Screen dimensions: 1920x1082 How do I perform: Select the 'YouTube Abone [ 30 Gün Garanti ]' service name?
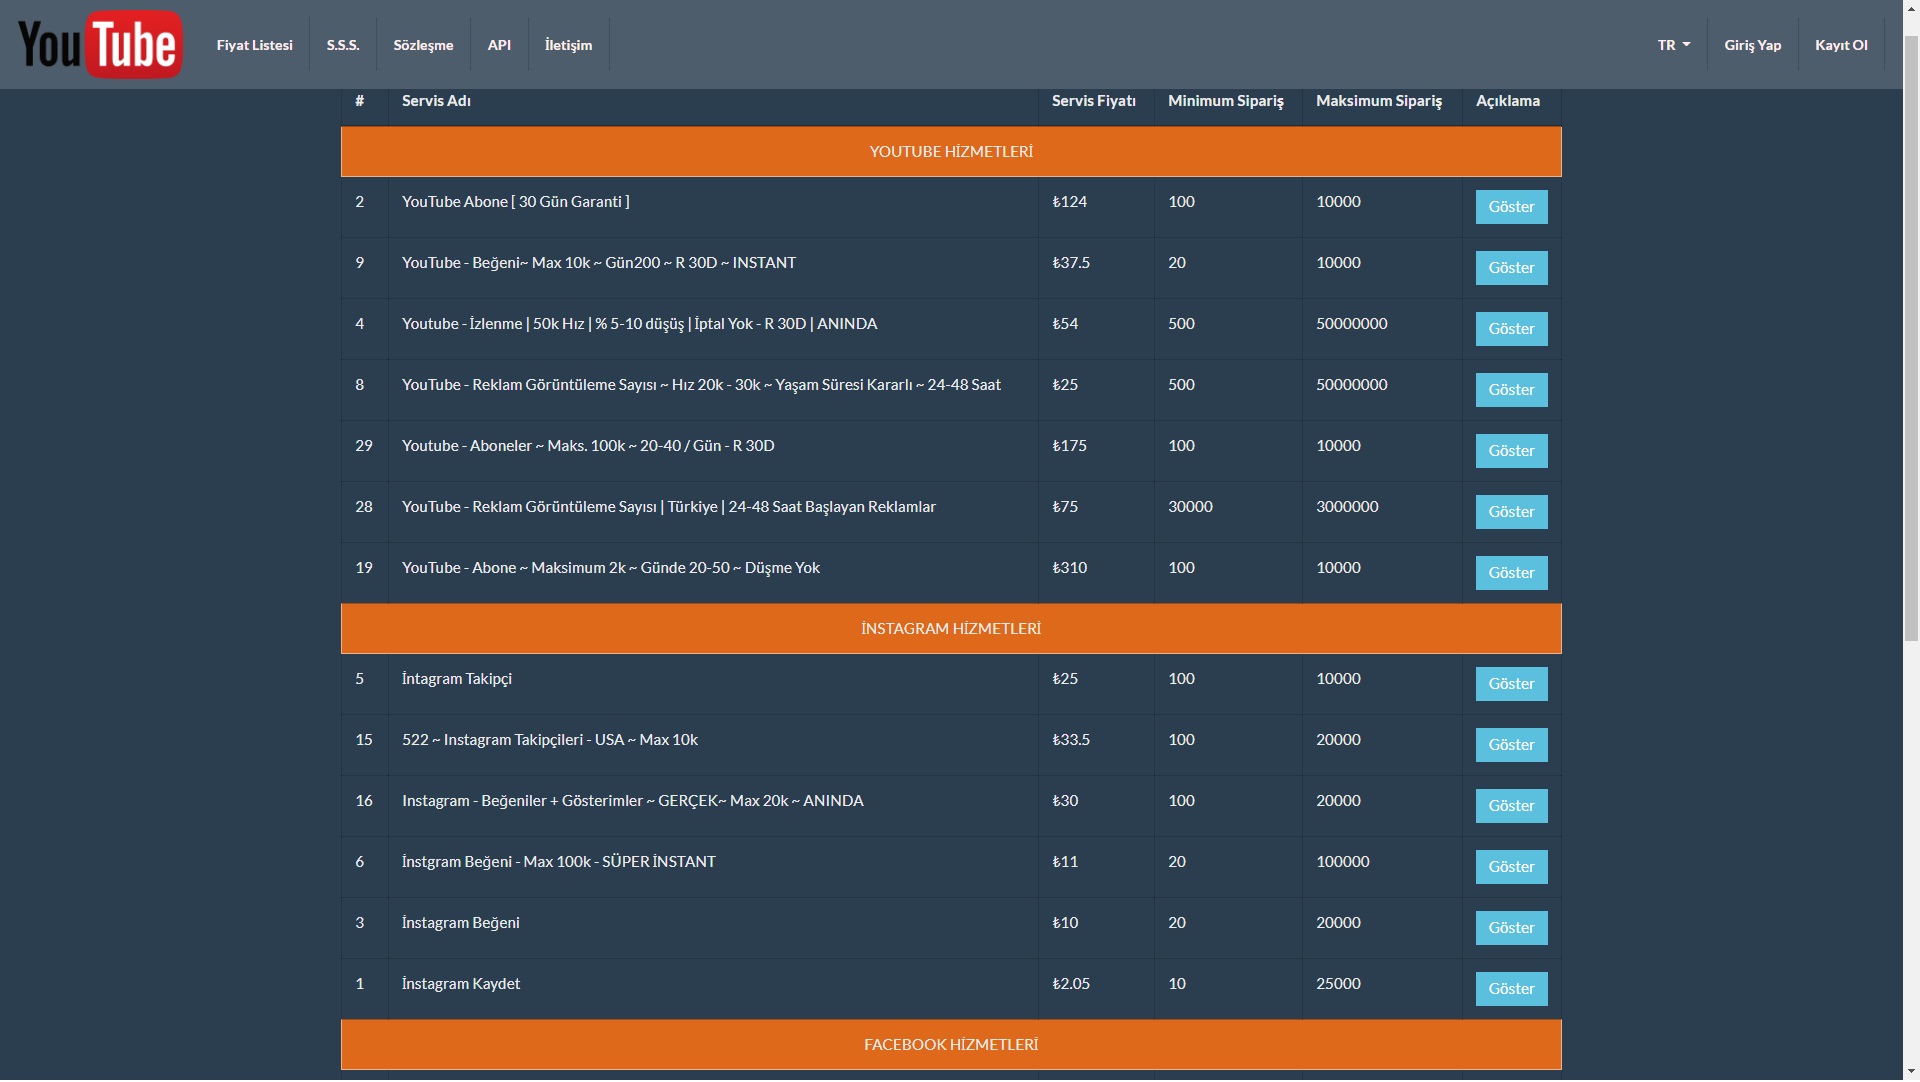[516, 202]
